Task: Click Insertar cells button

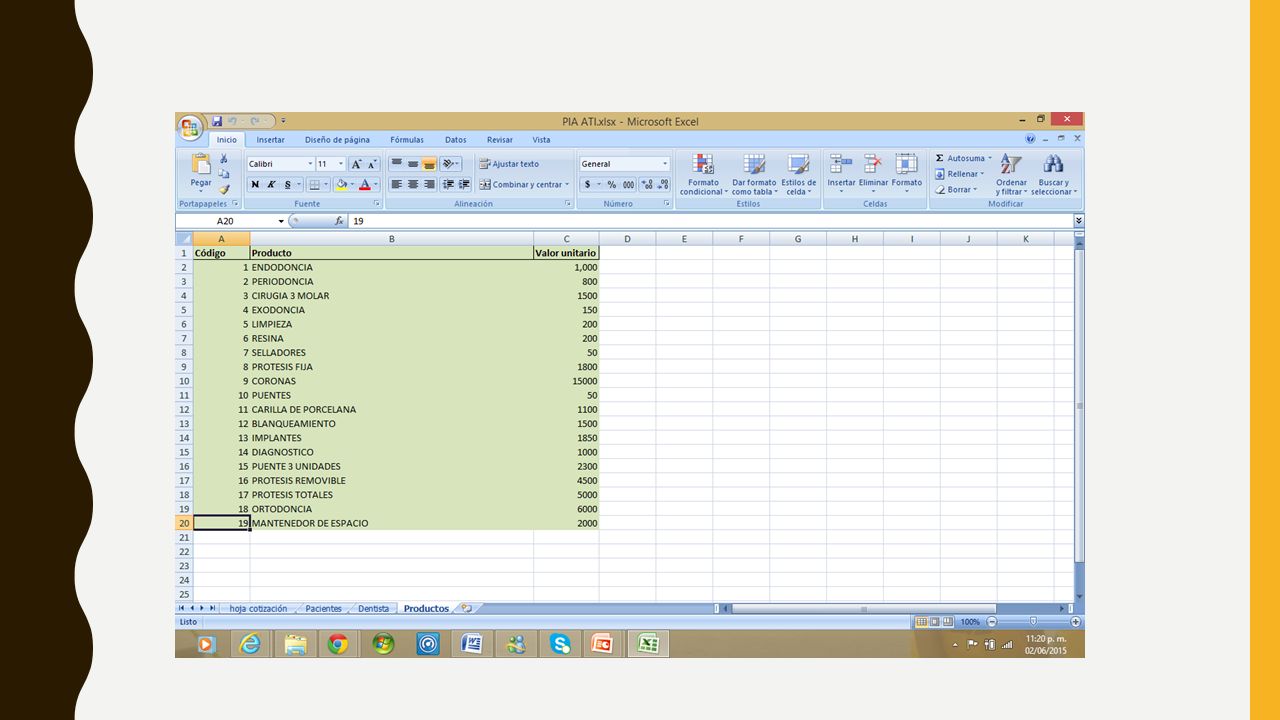Action: point(841,173)
